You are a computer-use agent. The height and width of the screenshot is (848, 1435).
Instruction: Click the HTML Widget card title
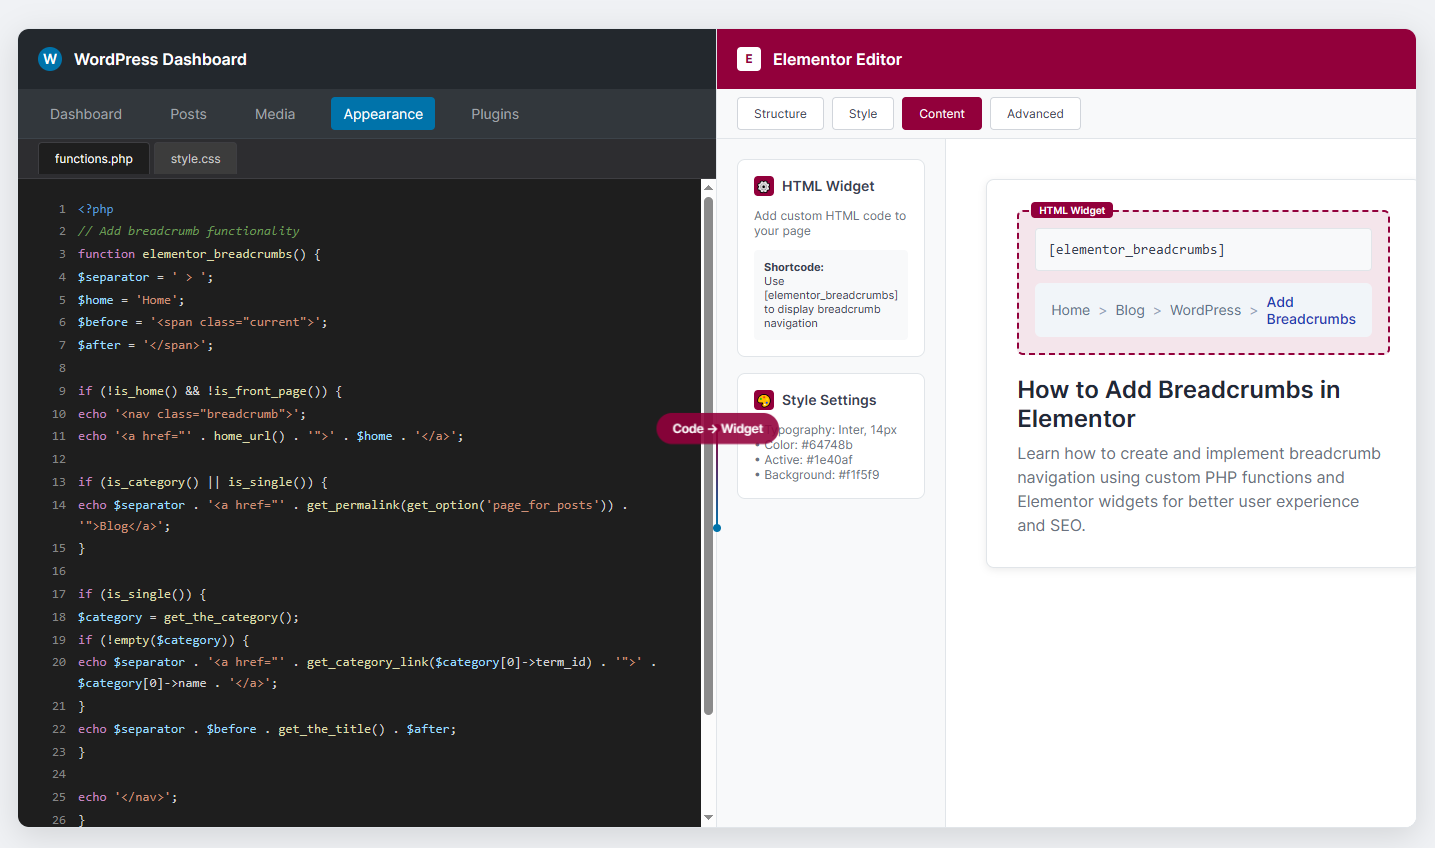point(828,186)
